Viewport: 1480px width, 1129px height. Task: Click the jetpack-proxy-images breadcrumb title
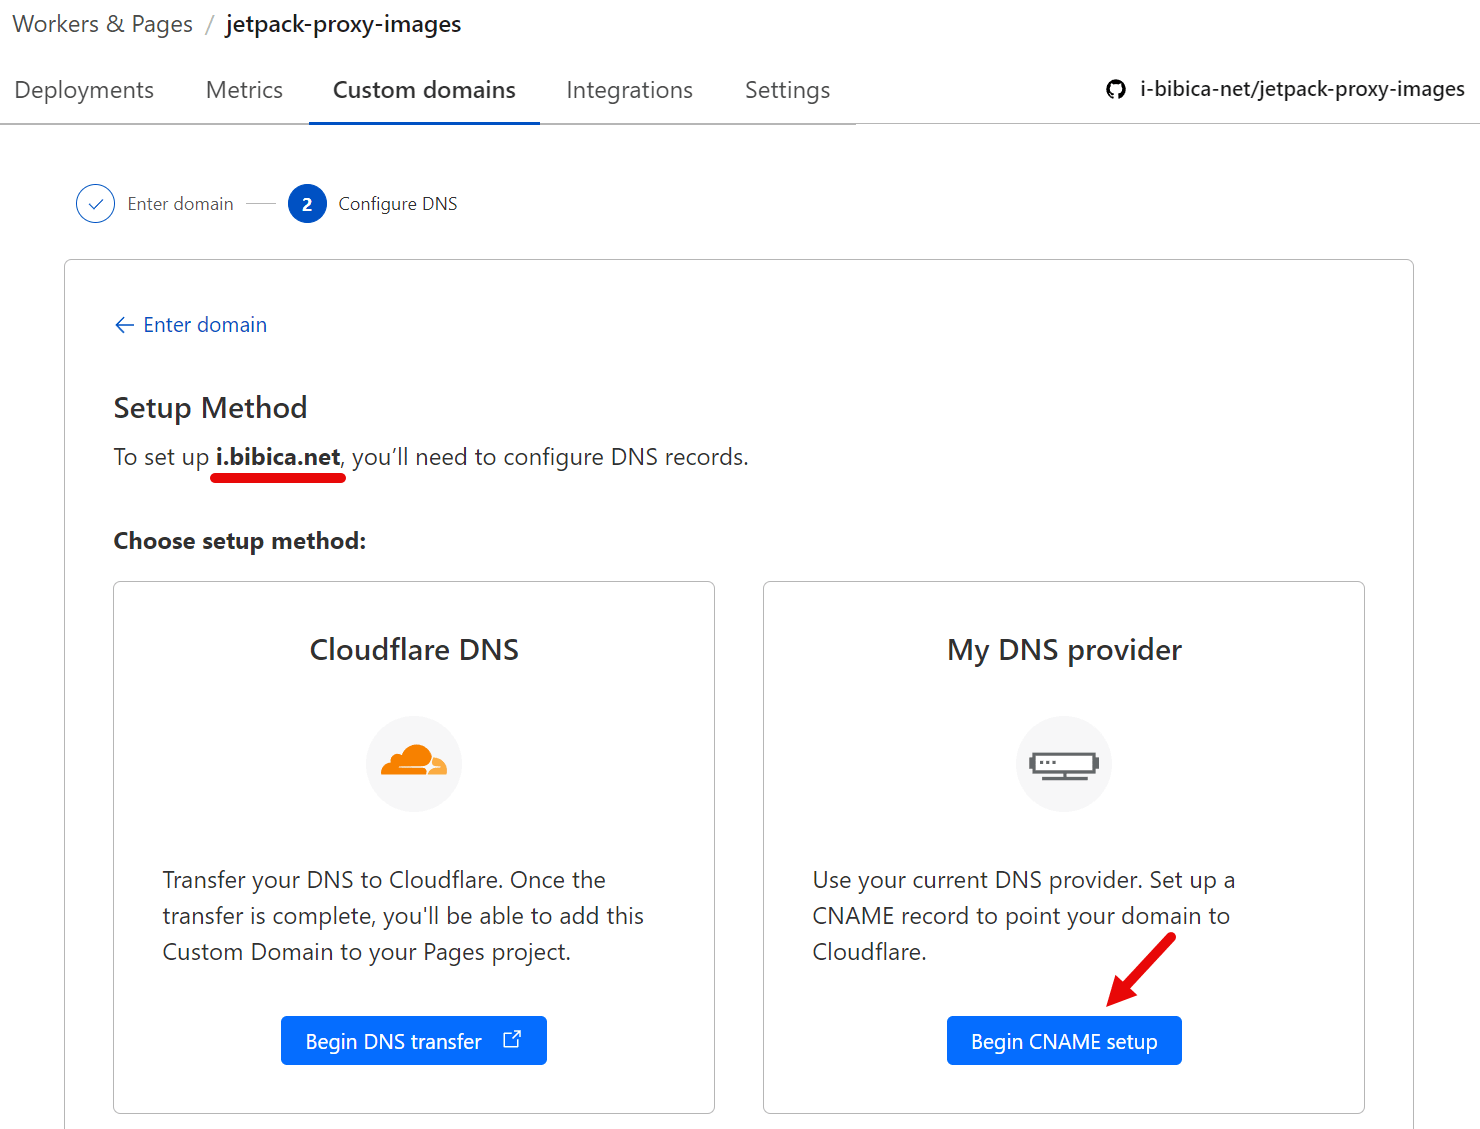pyautogui.click(x=343, y=24)
